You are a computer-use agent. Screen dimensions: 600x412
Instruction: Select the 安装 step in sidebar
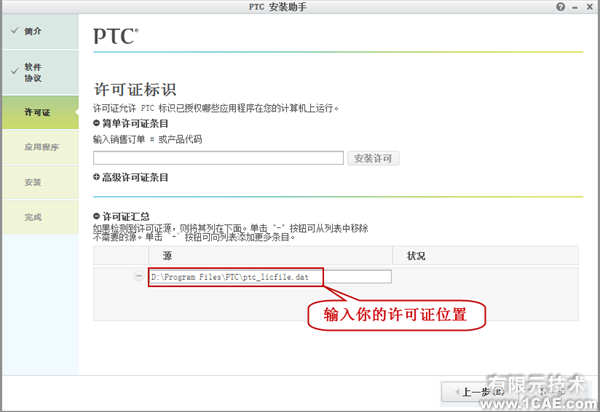[40, 182]
